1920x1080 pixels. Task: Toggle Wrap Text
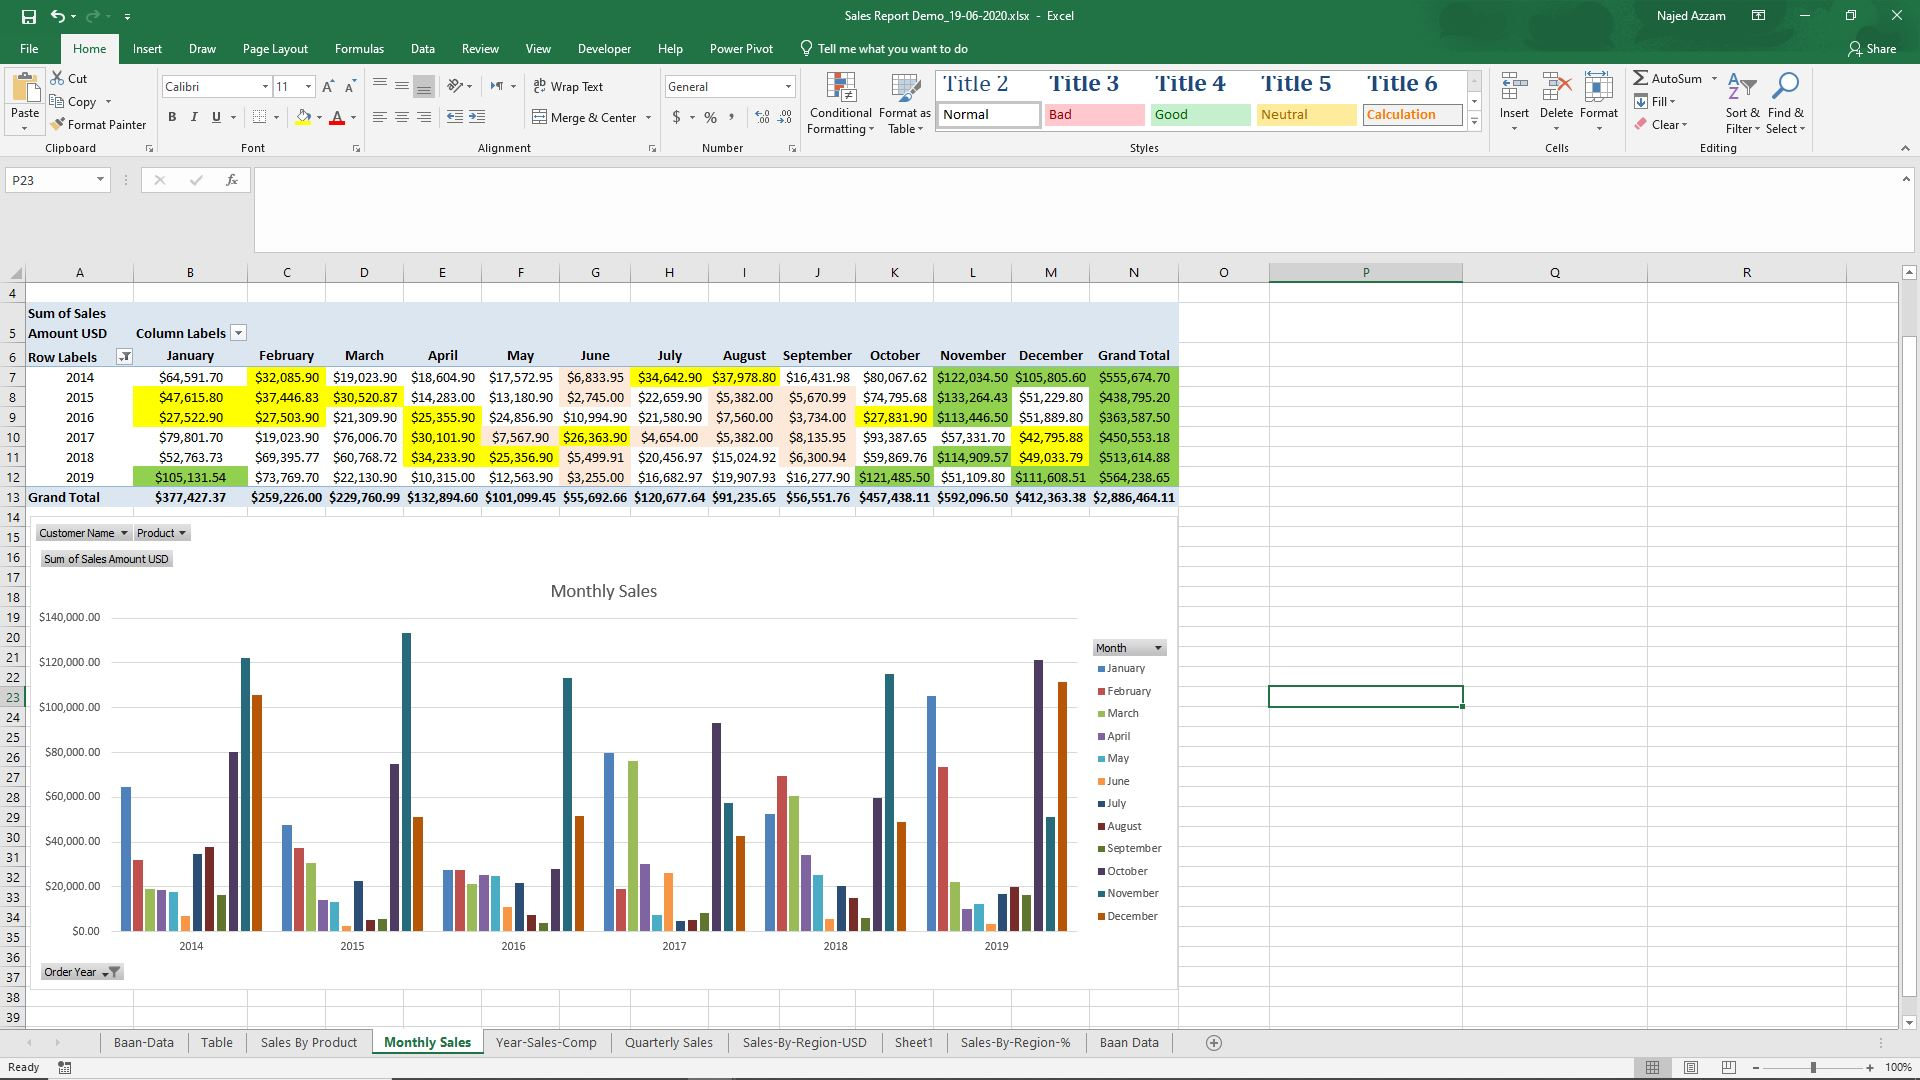pos(568,87)
